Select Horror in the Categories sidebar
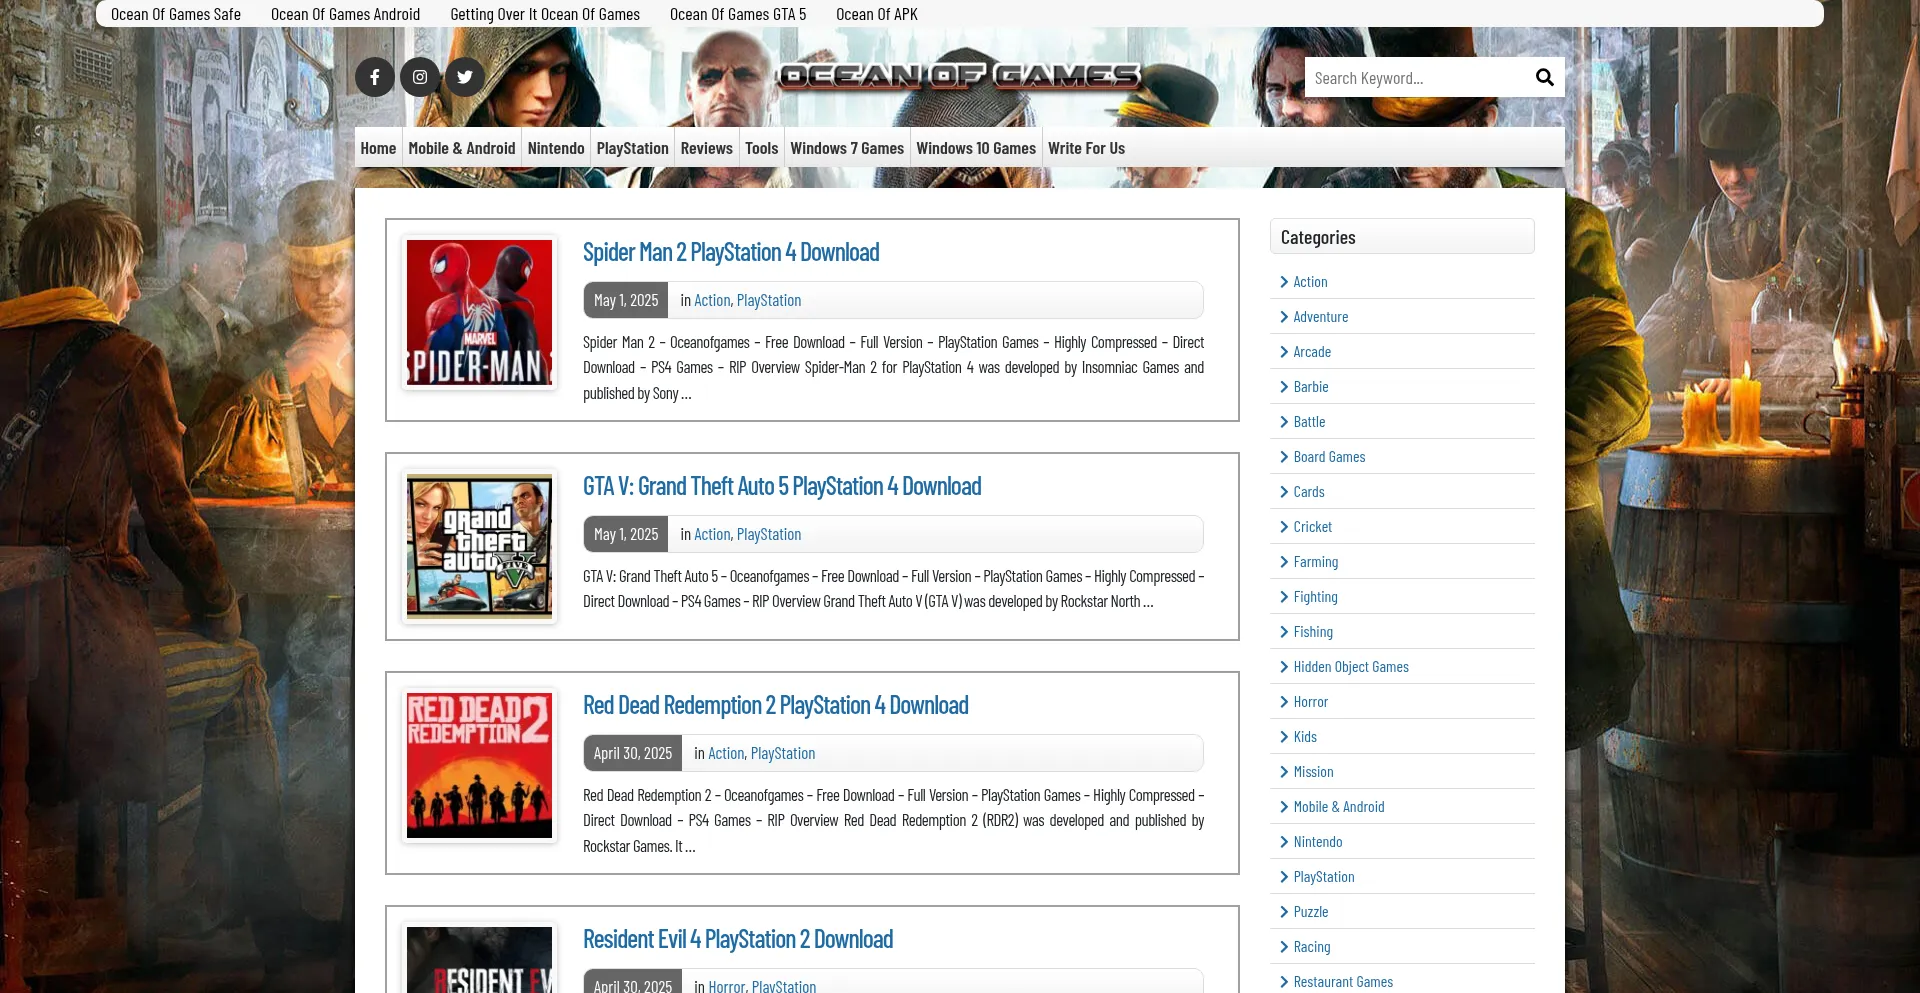Image resolution: width=1920 pixels, height=993 pixels. (x=1310, y=702)
